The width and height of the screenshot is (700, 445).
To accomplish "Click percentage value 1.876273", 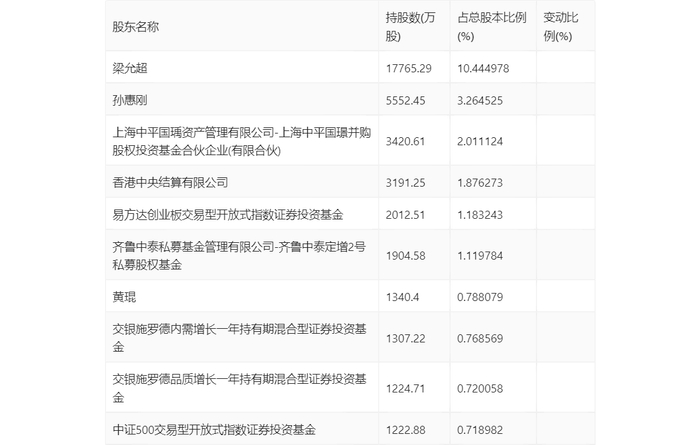I will coord(480,183).
